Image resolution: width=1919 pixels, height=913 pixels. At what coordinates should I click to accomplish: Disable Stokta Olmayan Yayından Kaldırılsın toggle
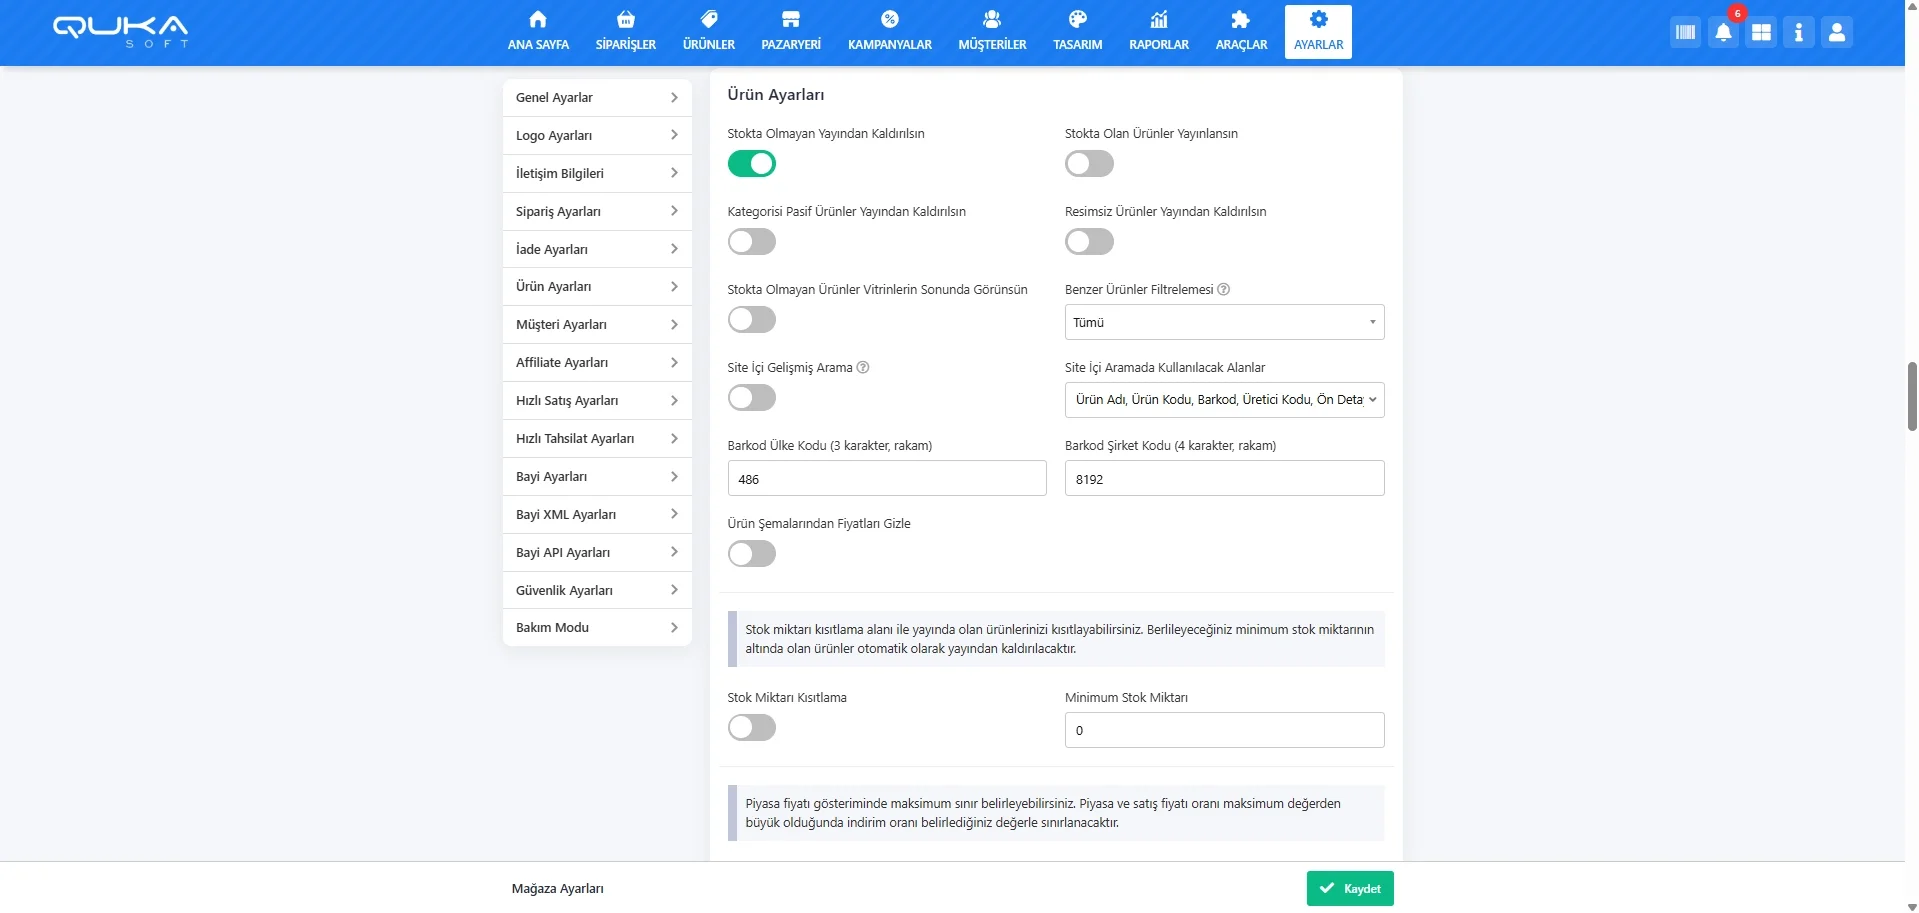(752, 164)
